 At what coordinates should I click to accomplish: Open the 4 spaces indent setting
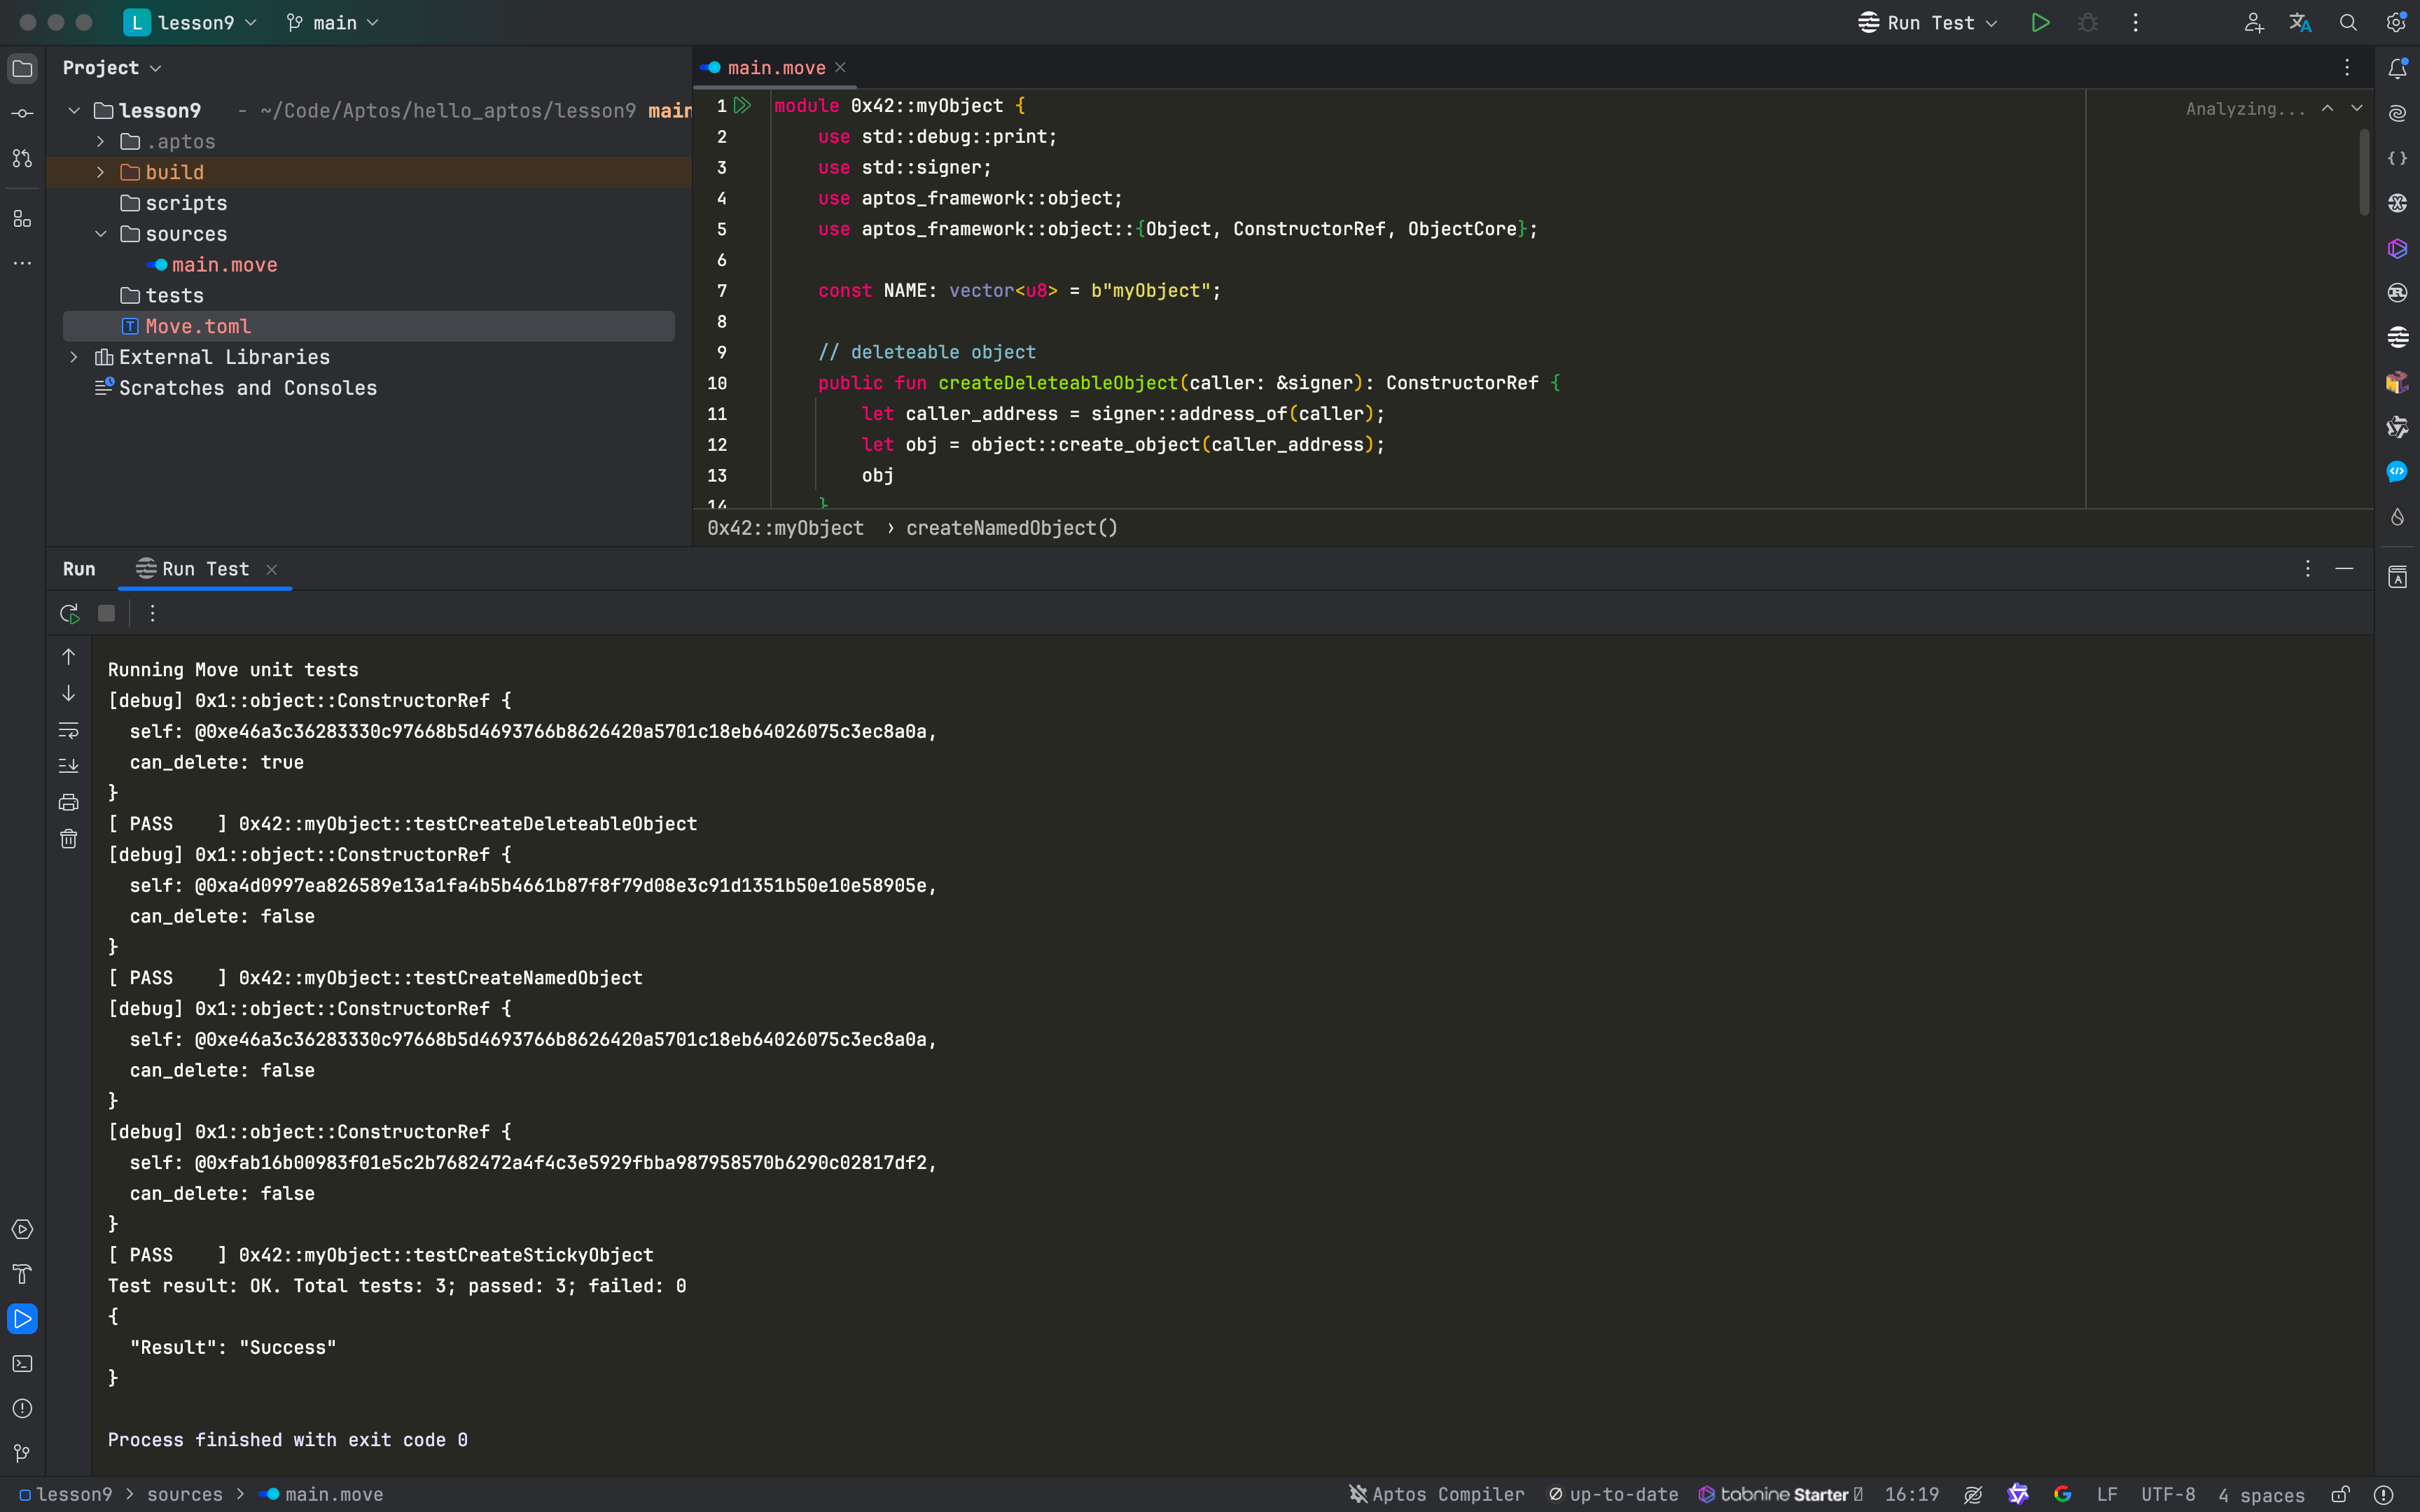tap(2261, 1495)
